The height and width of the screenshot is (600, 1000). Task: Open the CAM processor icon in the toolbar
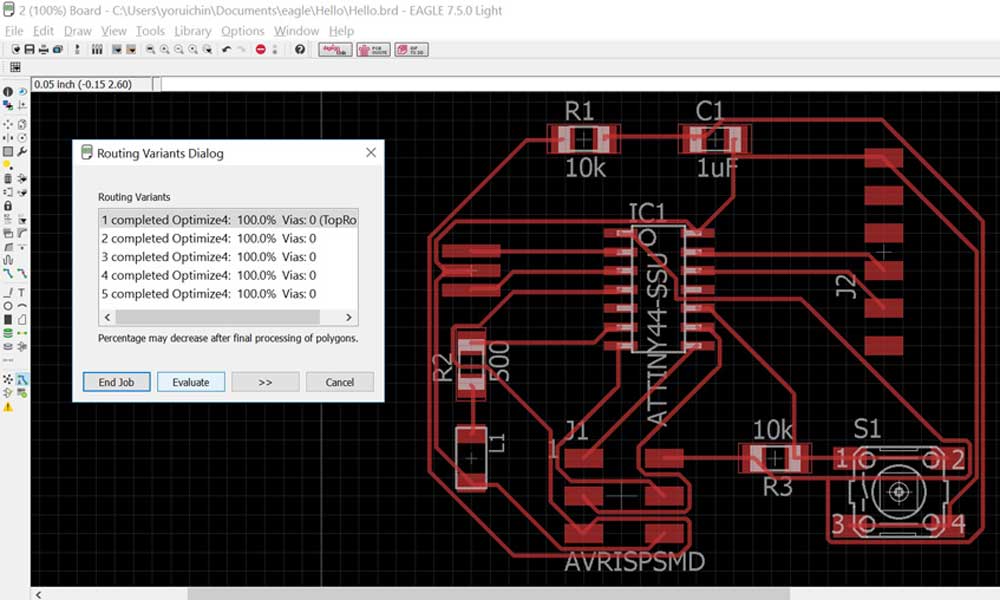tap(57, 49)
